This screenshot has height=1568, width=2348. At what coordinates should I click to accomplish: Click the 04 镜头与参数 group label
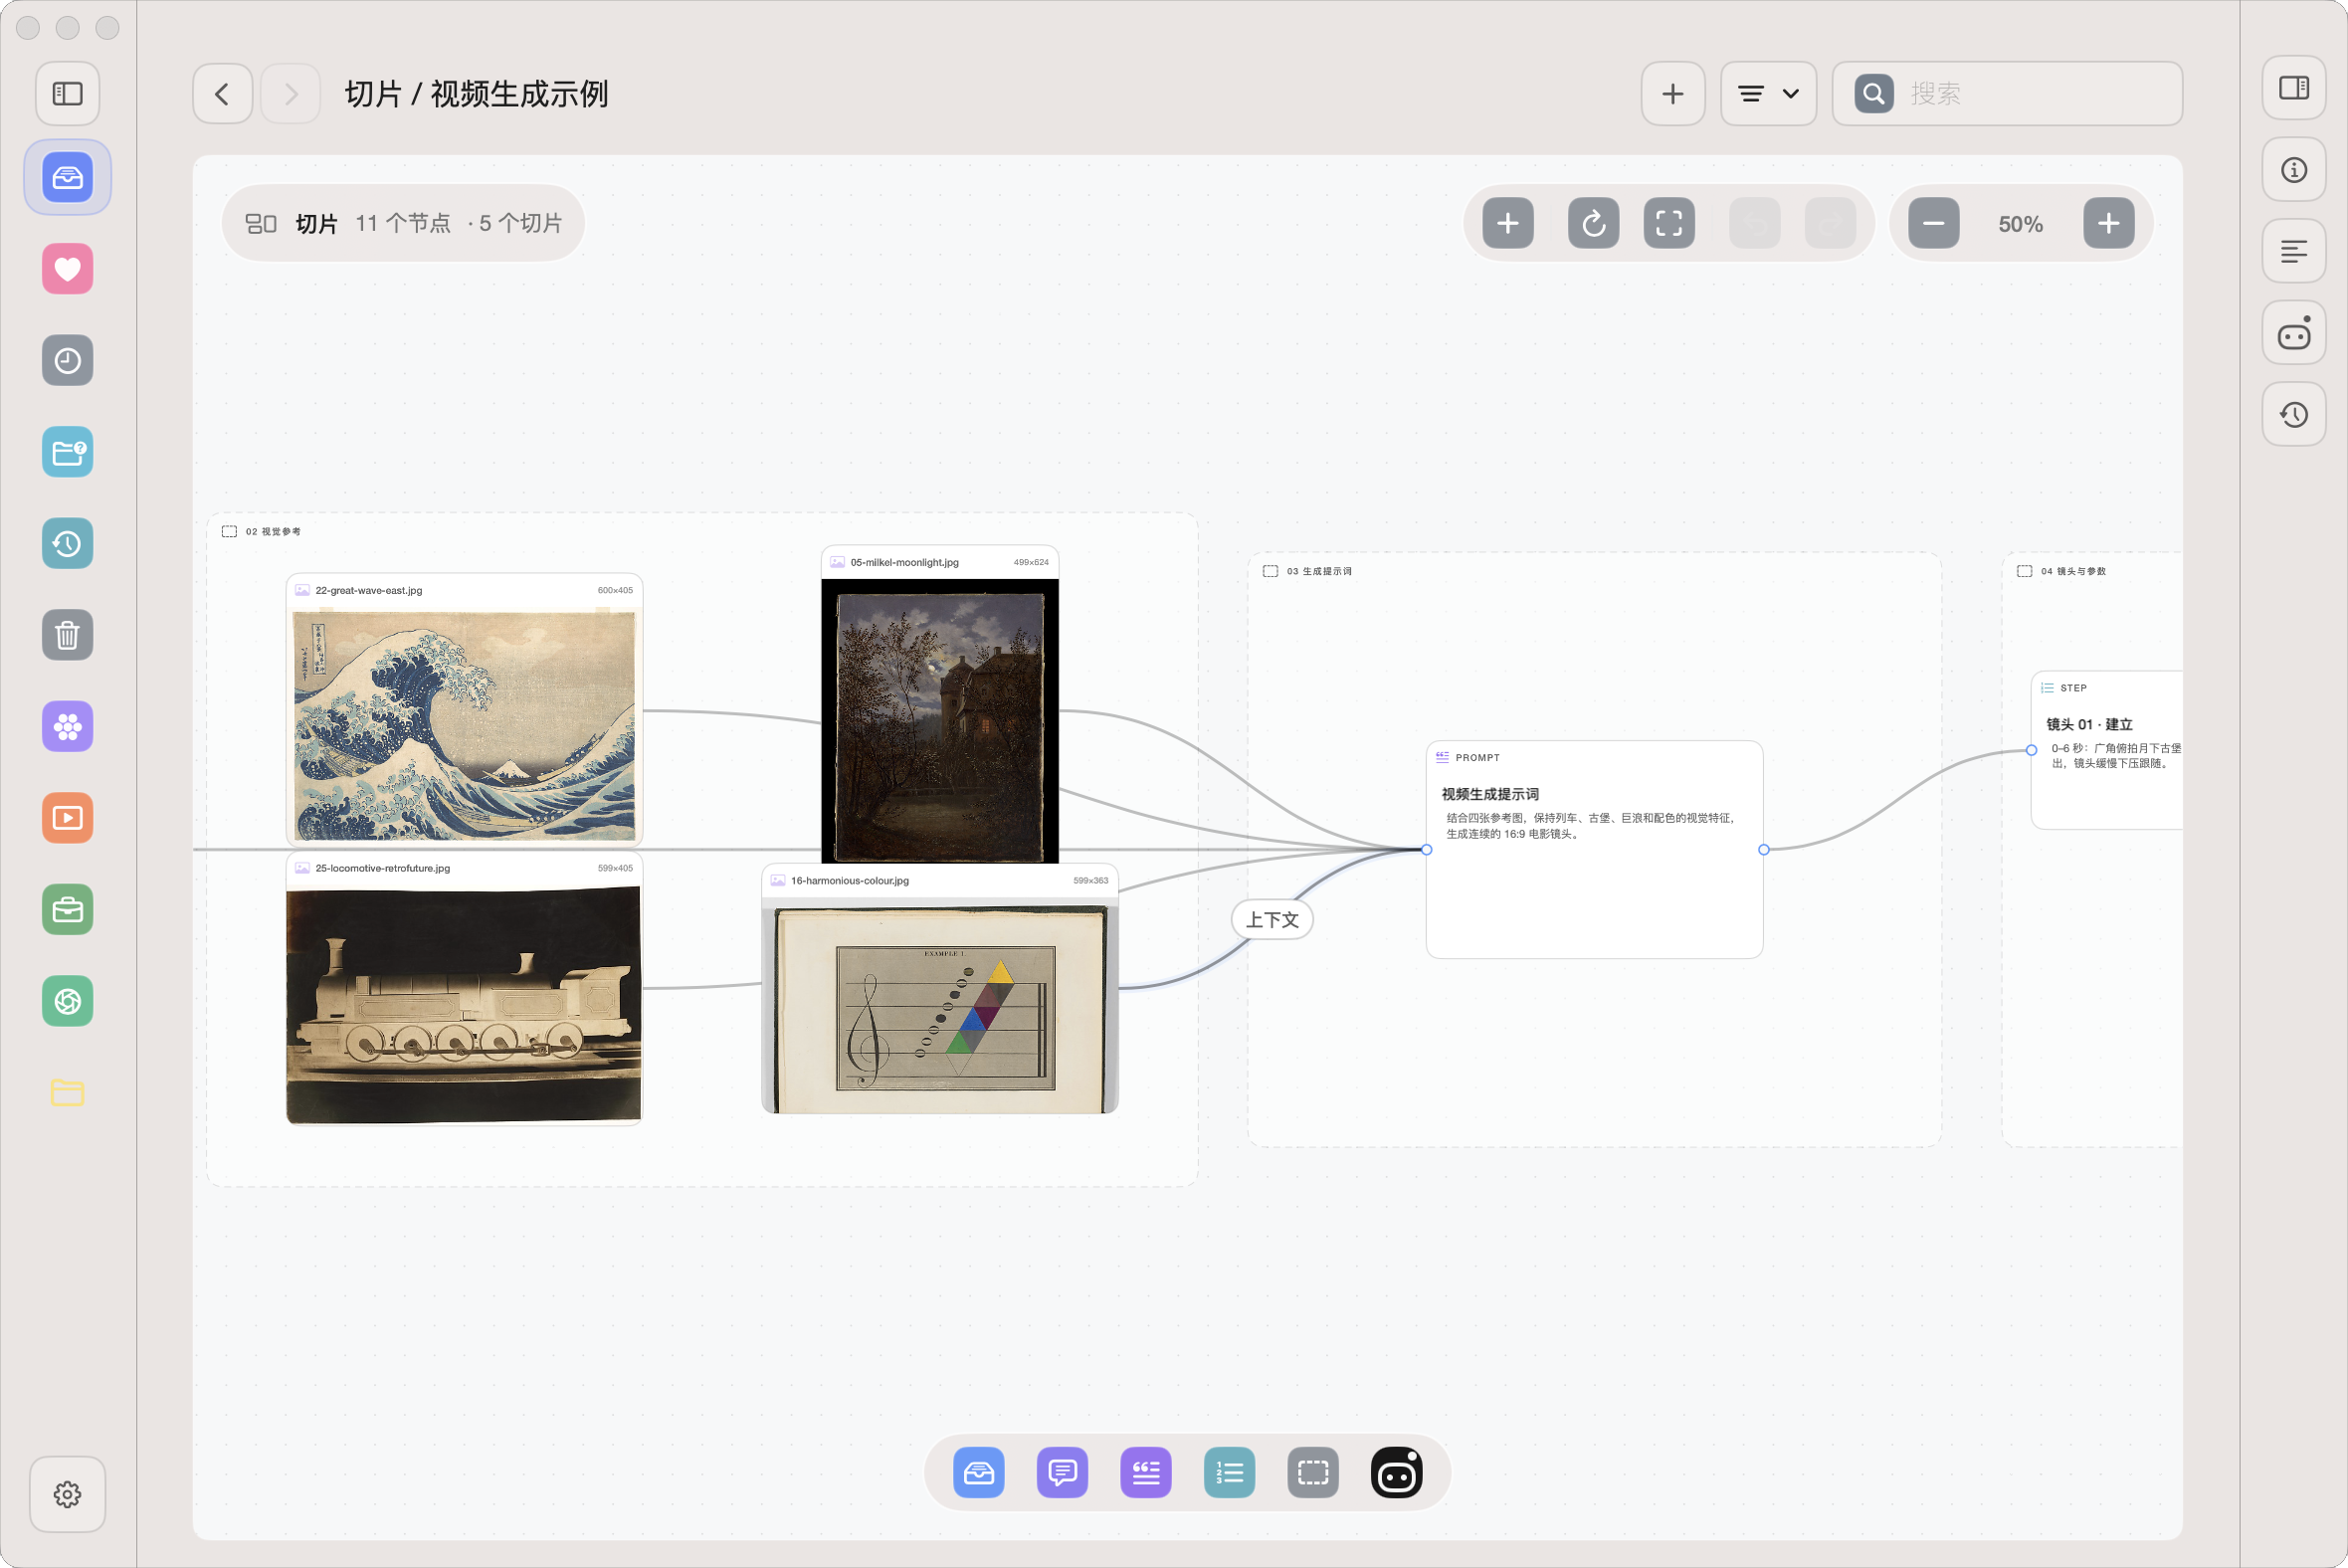[x=2073, y=572]
